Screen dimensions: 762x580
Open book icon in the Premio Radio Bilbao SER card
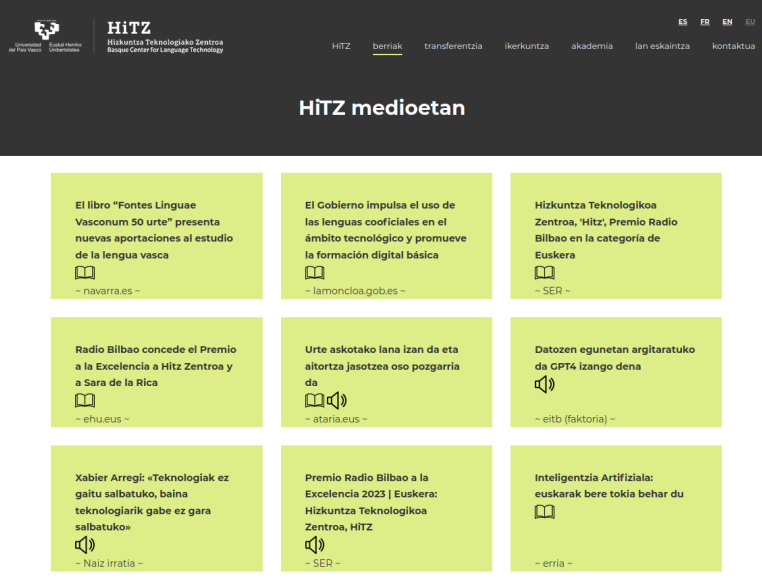[x=545, y=273]
